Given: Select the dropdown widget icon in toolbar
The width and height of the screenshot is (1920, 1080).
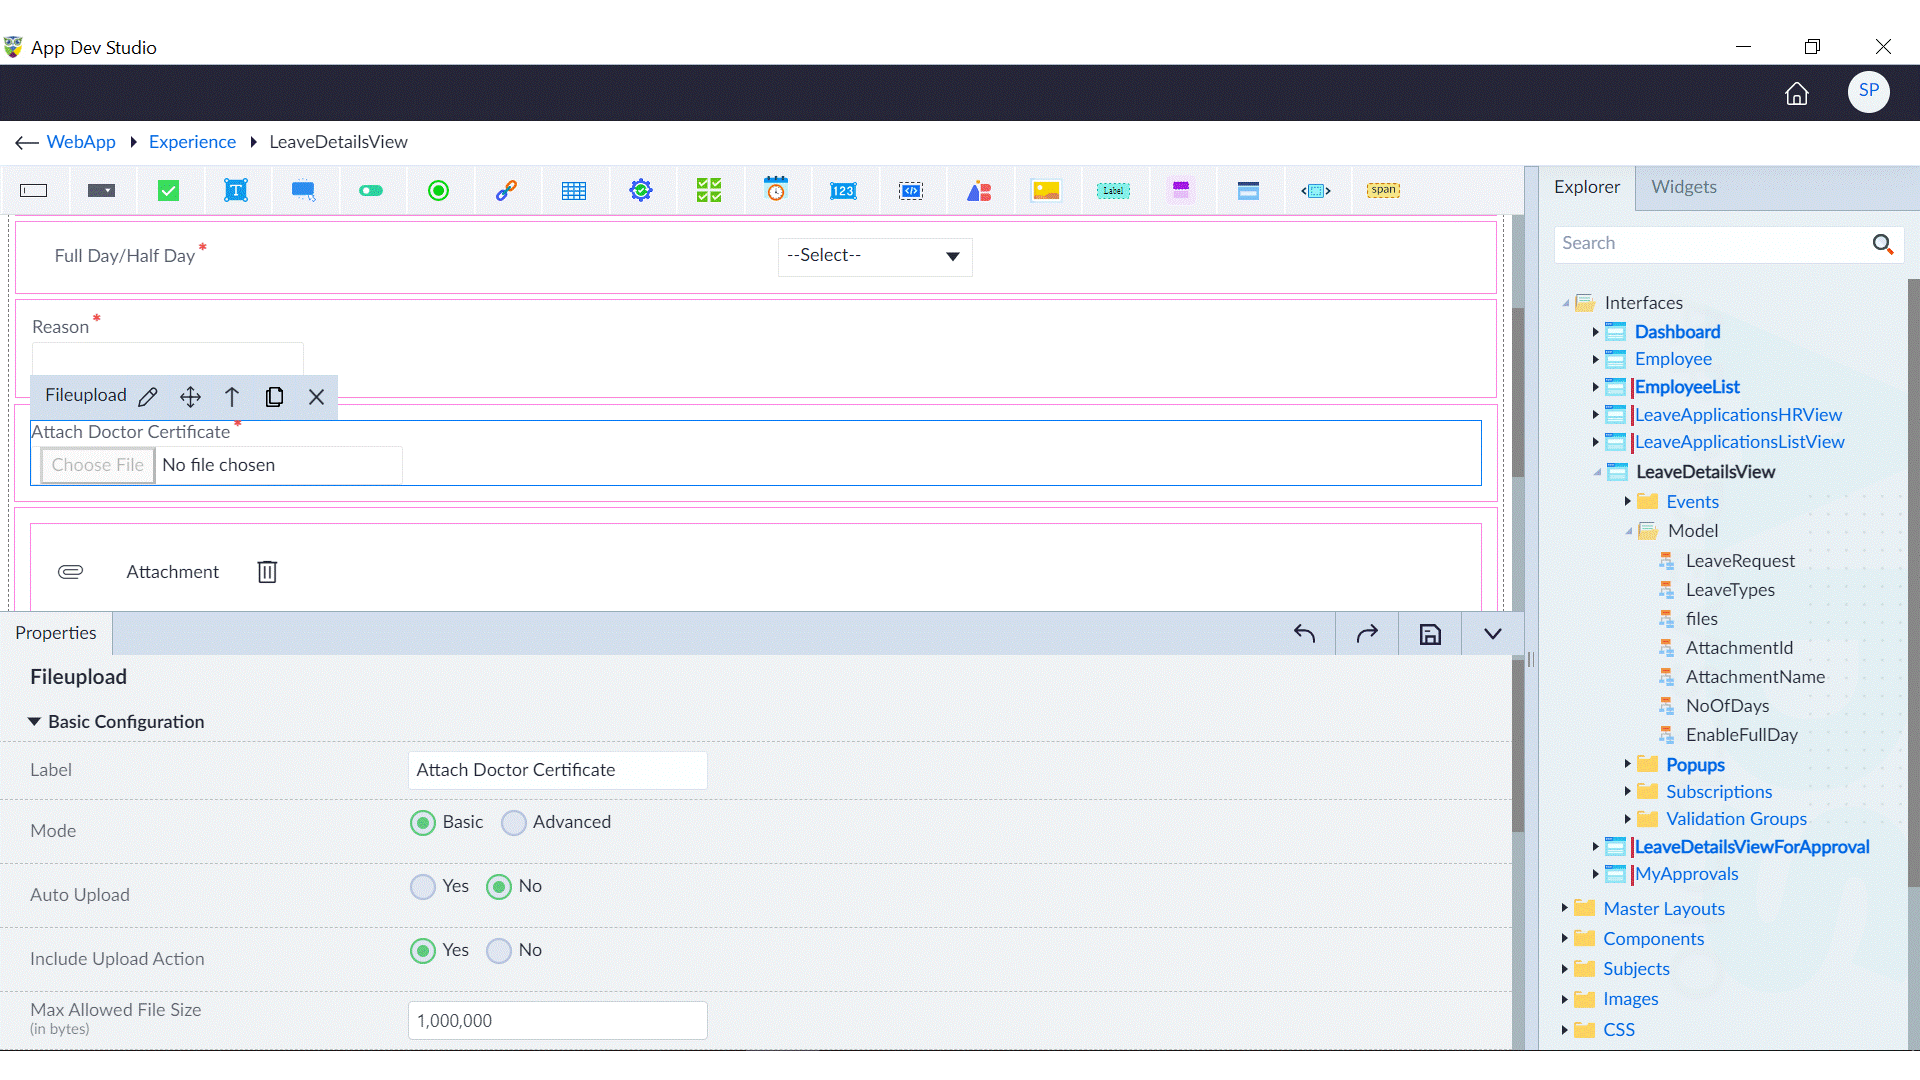Looking at the screenshot, I should 101,191.
